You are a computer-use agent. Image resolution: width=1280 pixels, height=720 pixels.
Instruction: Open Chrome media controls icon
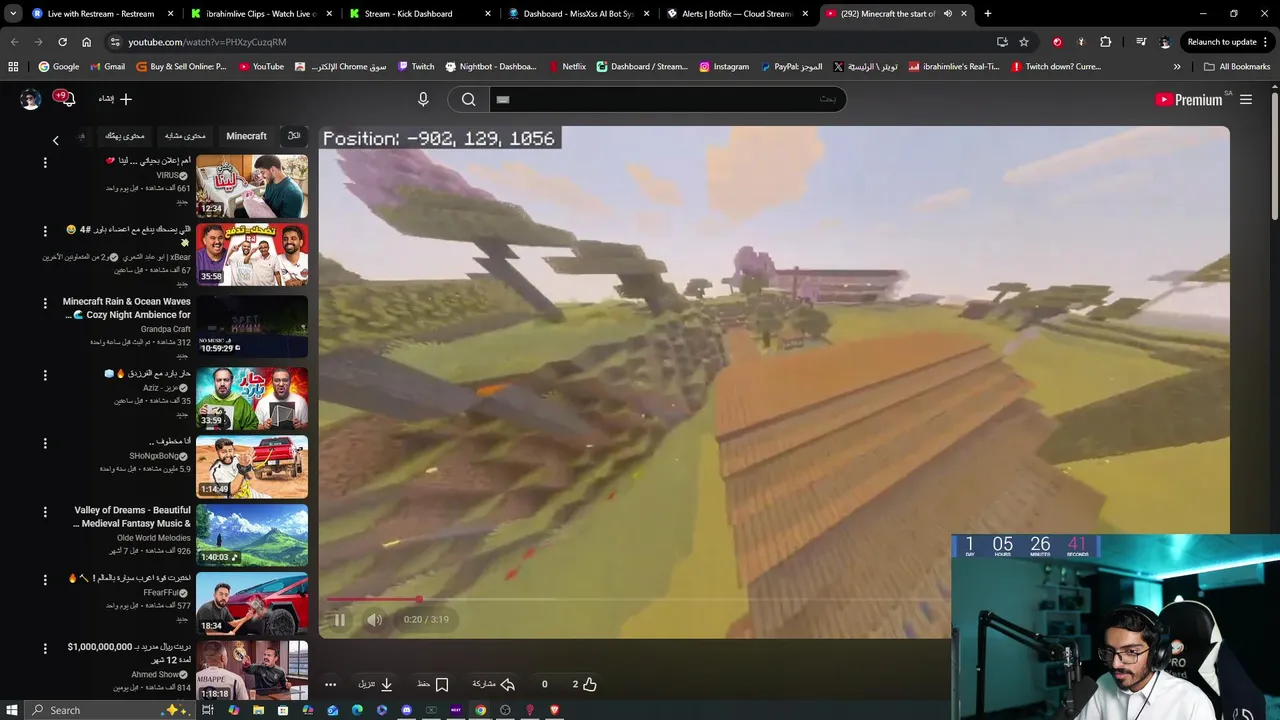[1141, 42]
